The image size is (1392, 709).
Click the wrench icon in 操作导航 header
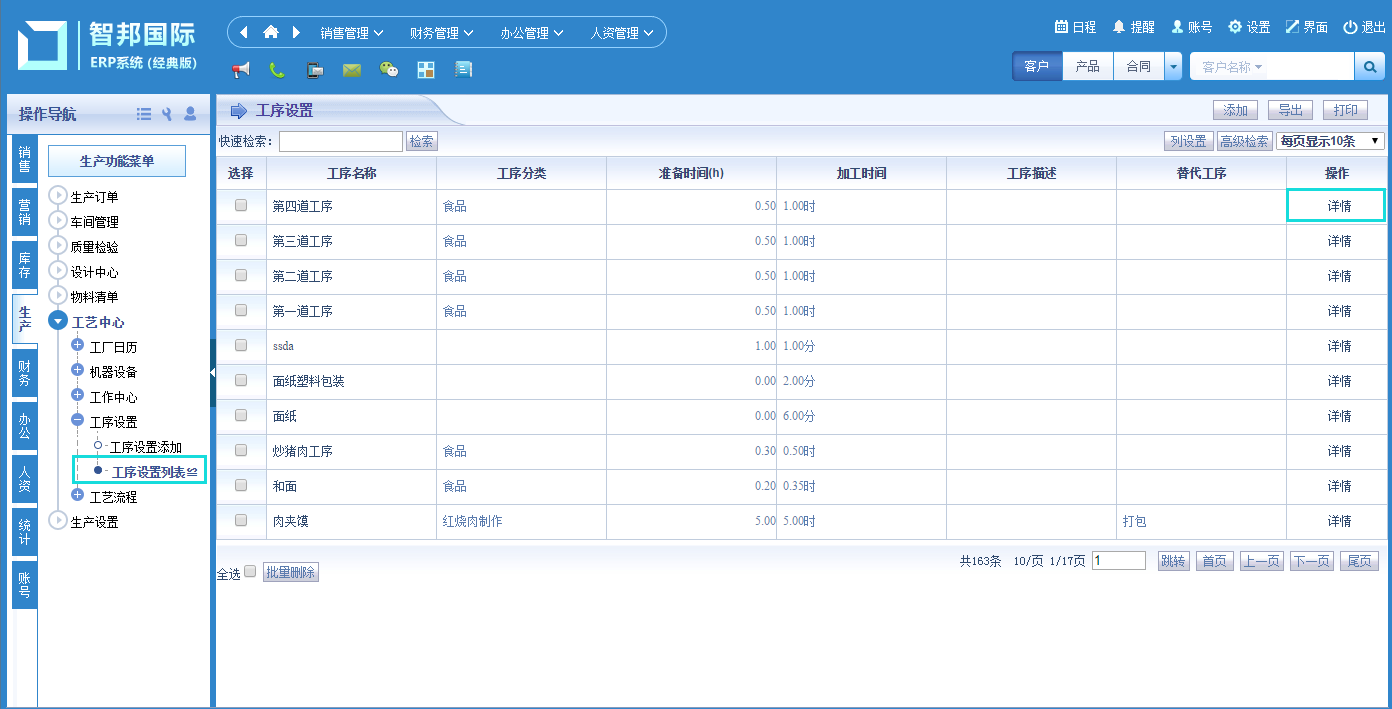point(167,114)
